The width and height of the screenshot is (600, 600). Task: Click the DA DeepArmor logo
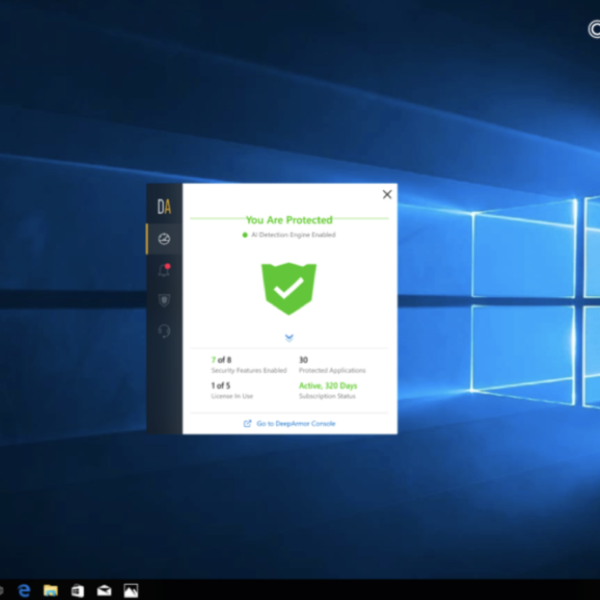click(164, 207)
